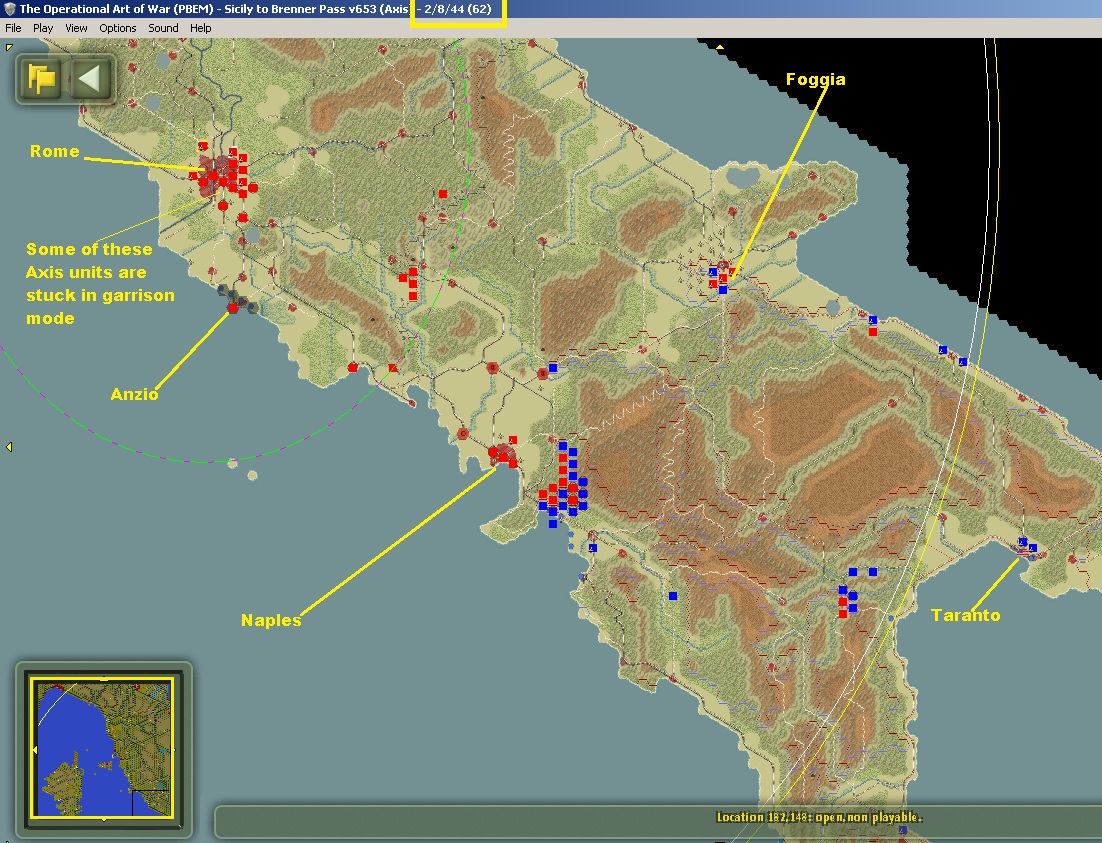Open the Sound menu
The width and height of the screenshot is (1102, 843).
pyautogui.click(x=163, y=28)
